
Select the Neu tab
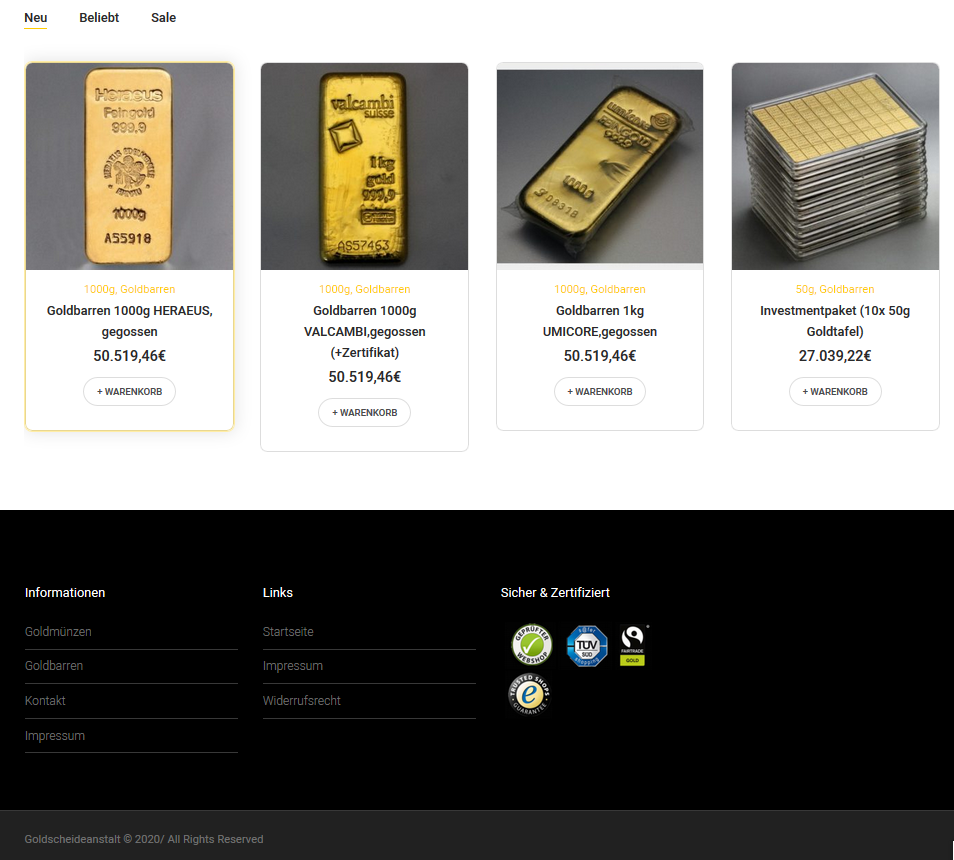click(x=36, y=18)
